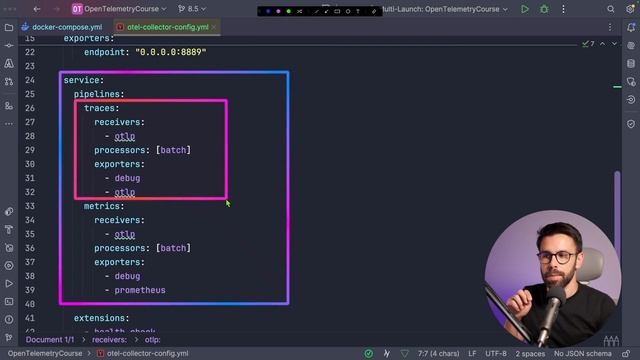
Task: Open the AI Assistant sidebar icon
Action: tap(631, 46)
